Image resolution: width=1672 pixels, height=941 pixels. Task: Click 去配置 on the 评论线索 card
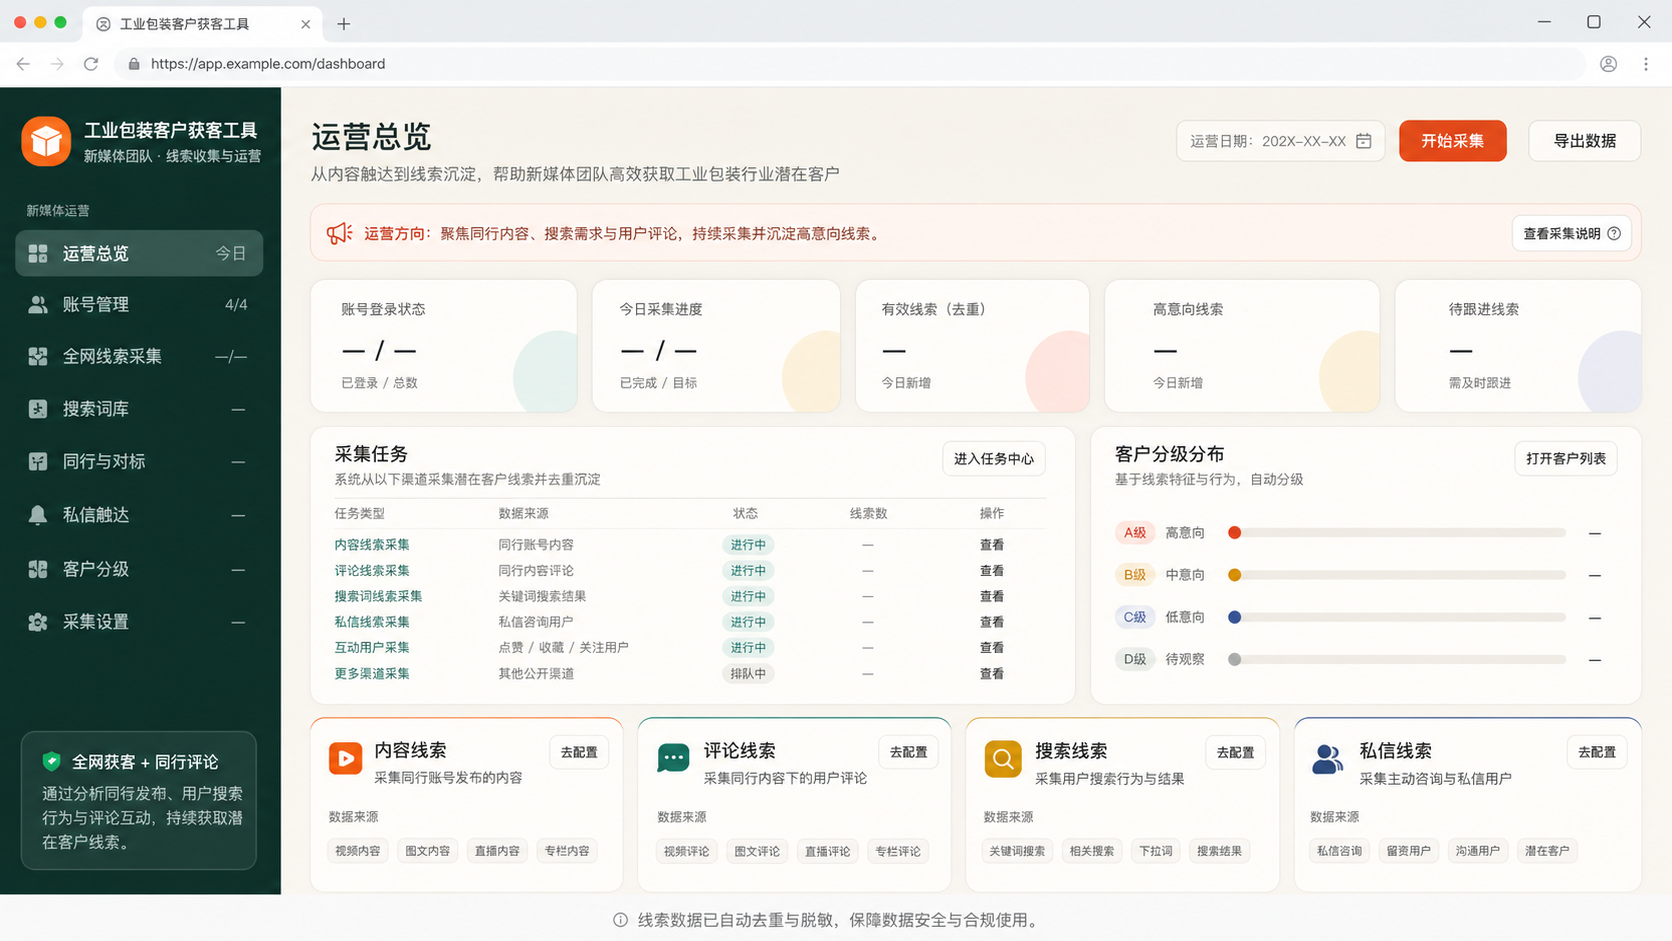tap(908, 752)
